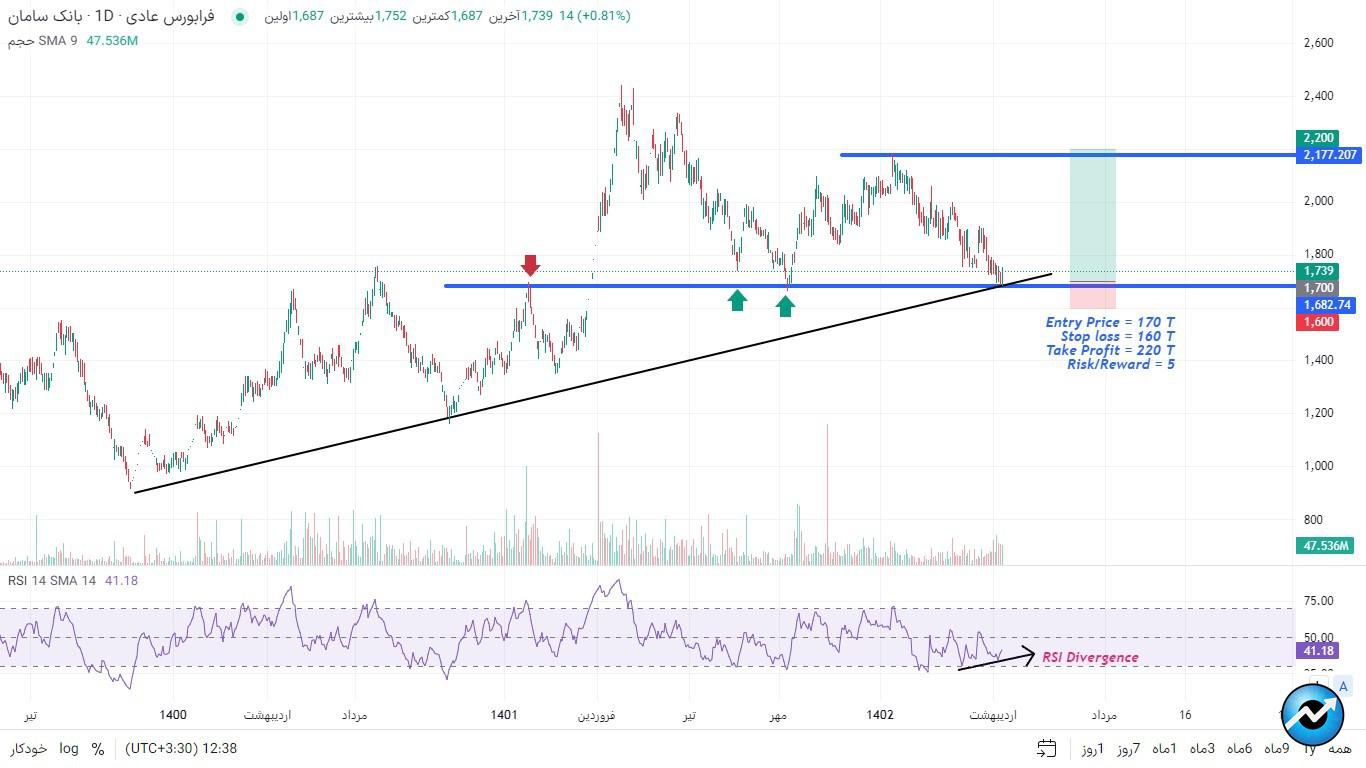Select the RSI Divergence text annotation
Screen dimensions: 1366x768
1090,657
